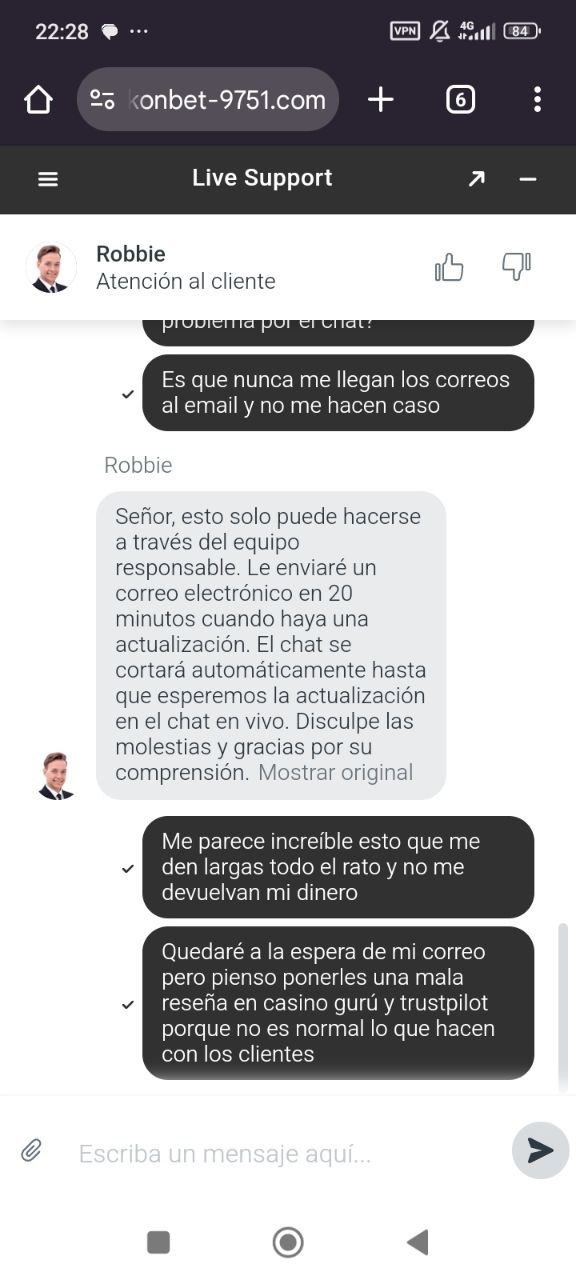Open the browser three-dot menu
Viewport: 576px width, 1280px height.
click(x=537, y=99)
